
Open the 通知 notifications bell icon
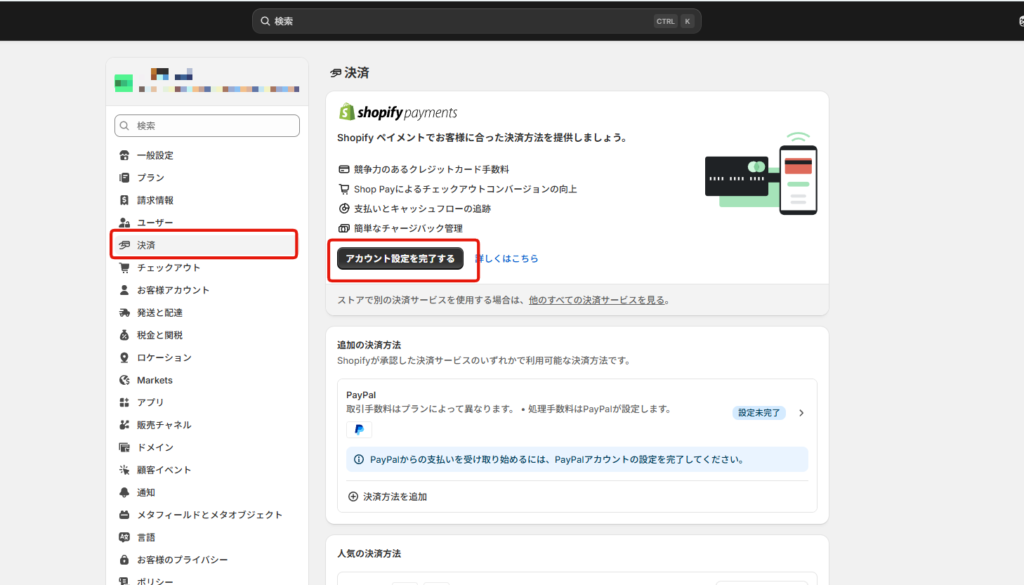point(124,492)
